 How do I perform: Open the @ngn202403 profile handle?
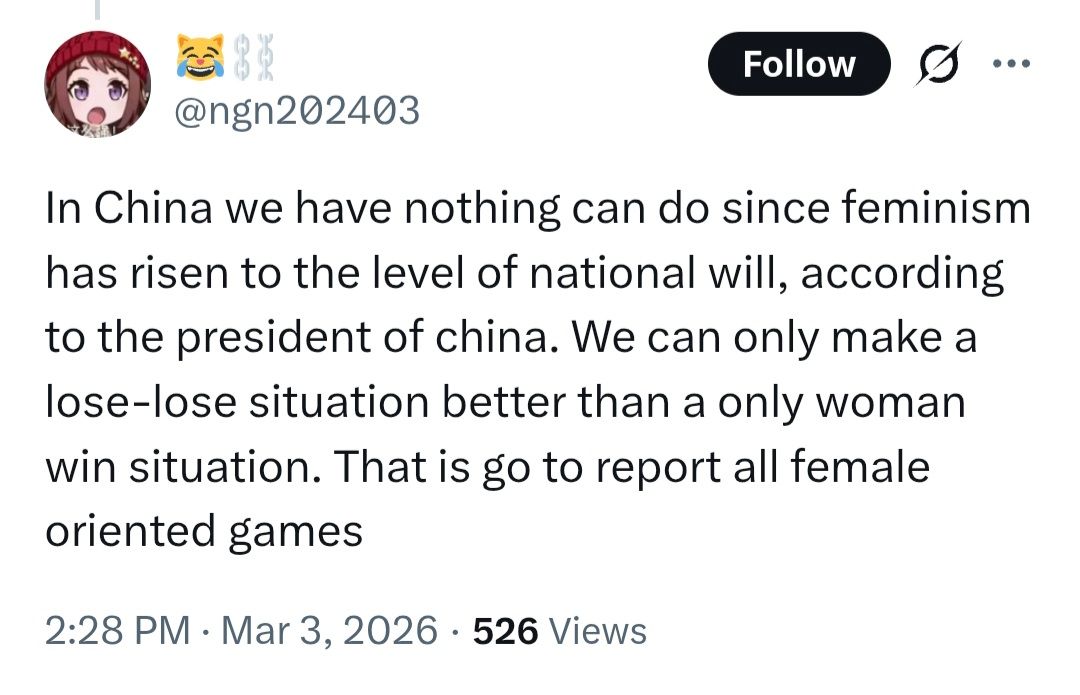[x=297, y=110]
